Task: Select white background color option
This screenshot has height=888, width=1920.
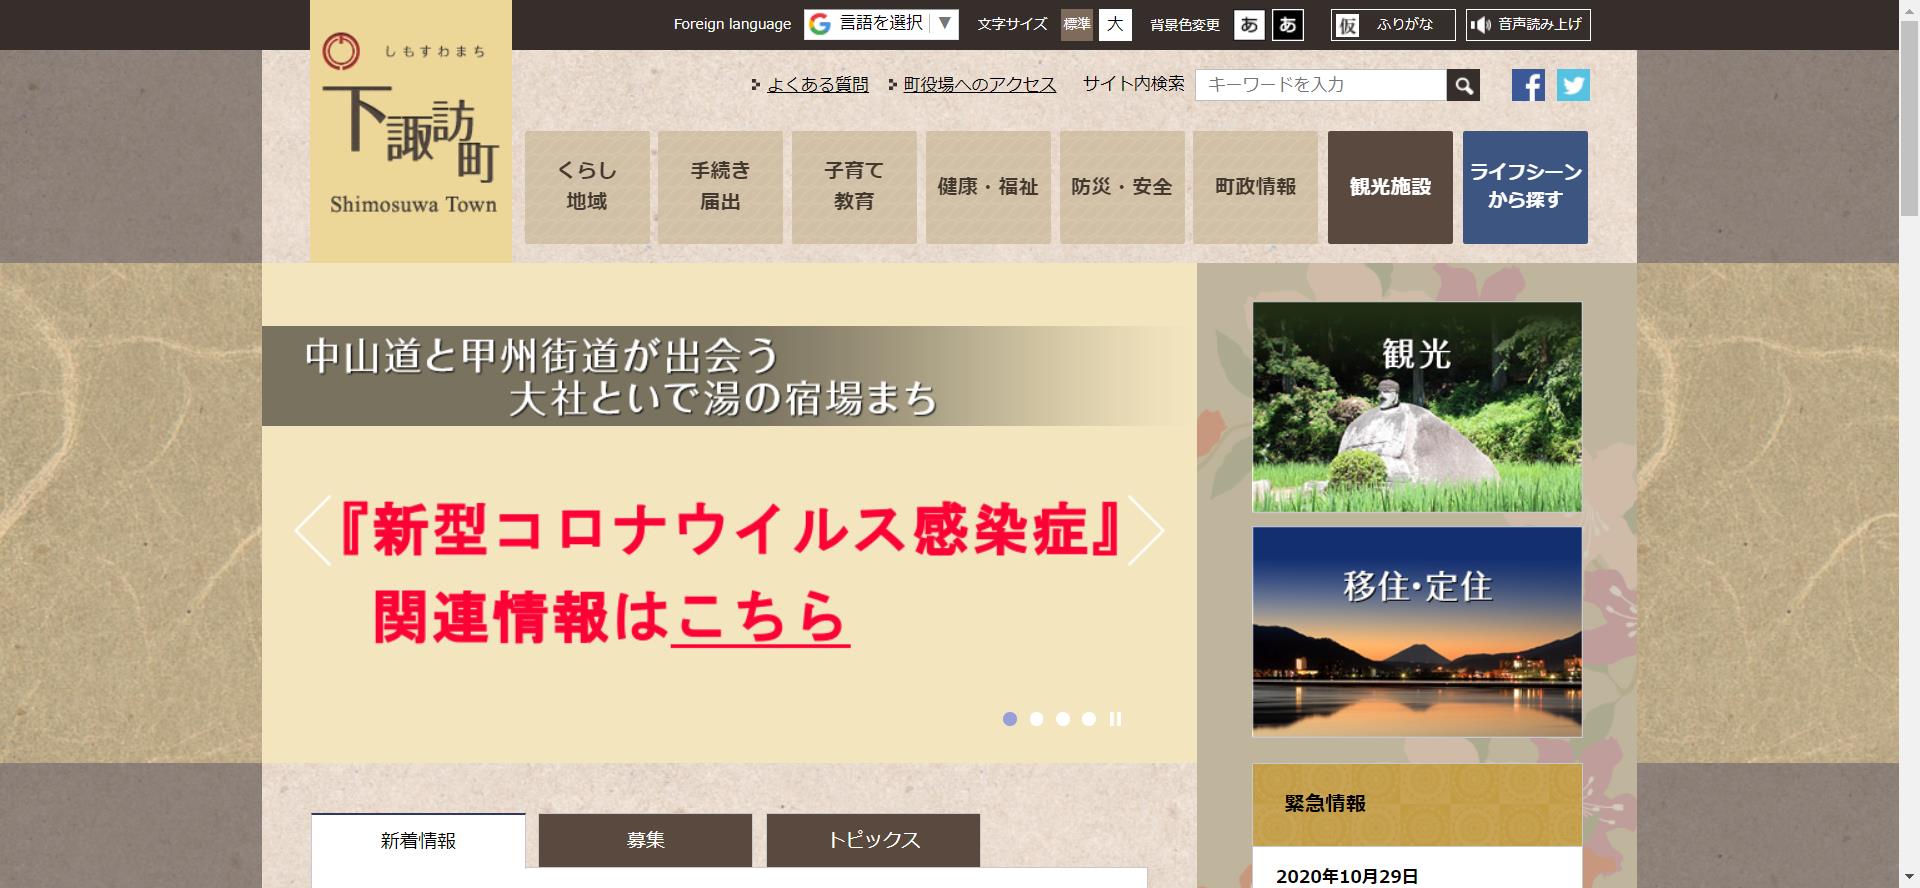Action: [1249, 25]
